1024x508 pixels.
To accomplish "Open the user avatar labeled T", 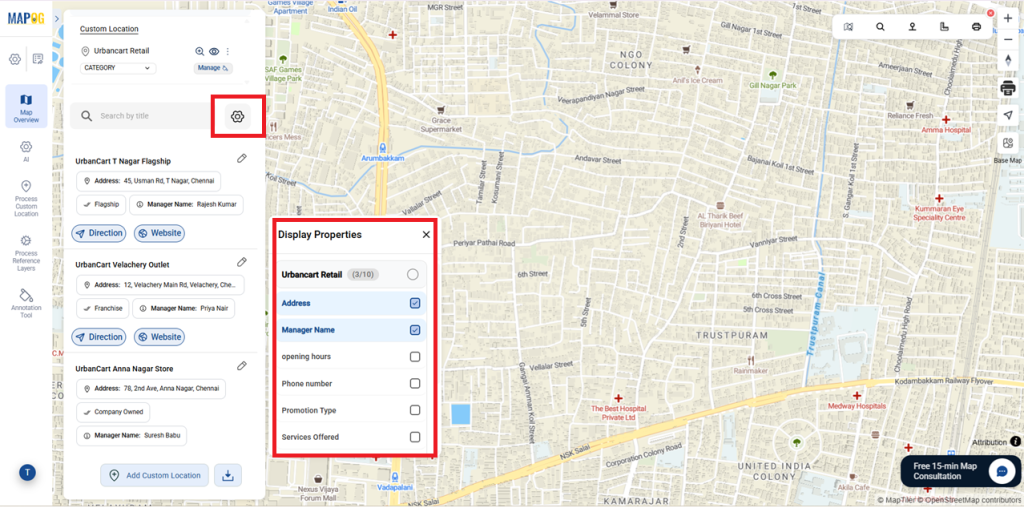I will tap(27, 472).
